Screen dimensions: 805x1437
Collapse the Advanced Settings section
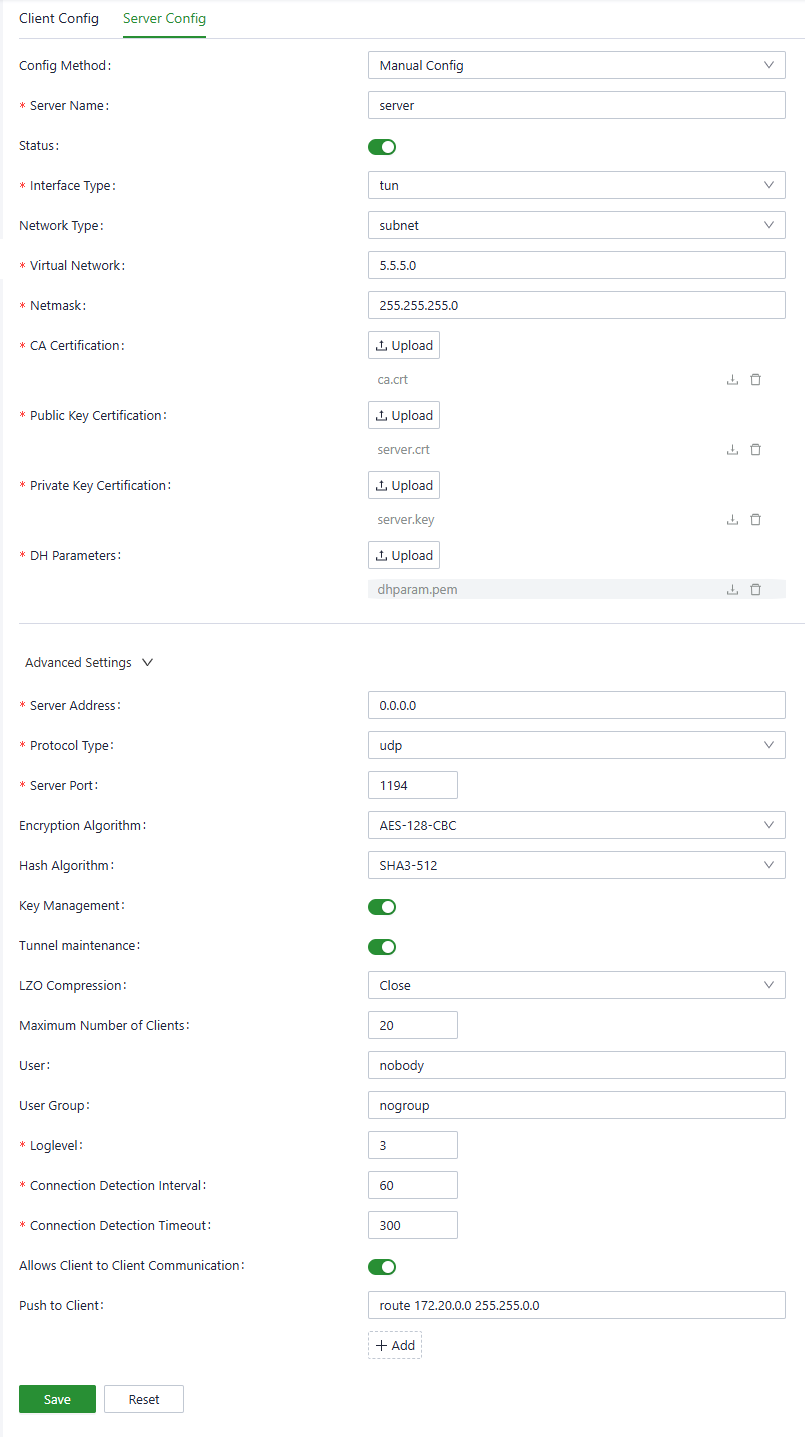coord(88,662)
